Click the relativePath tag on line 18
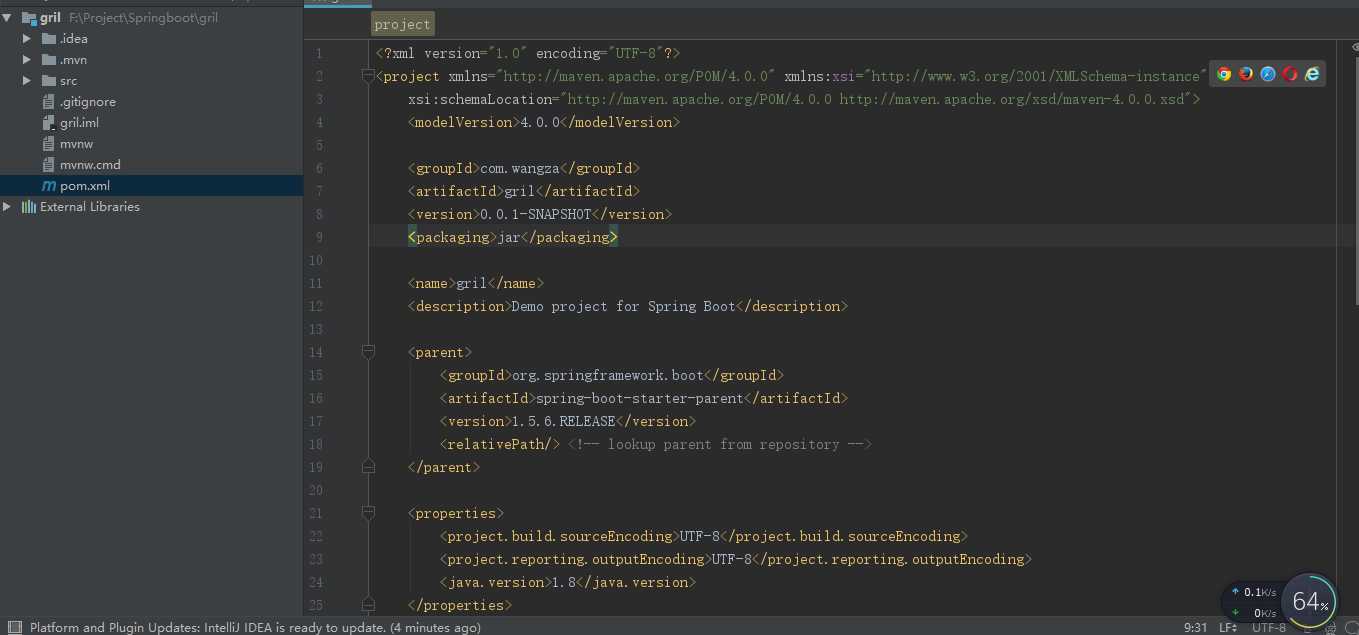Image resolution: width=1359 pixels, height=635 pixels. pyautogui.click(x=499, y=444)
